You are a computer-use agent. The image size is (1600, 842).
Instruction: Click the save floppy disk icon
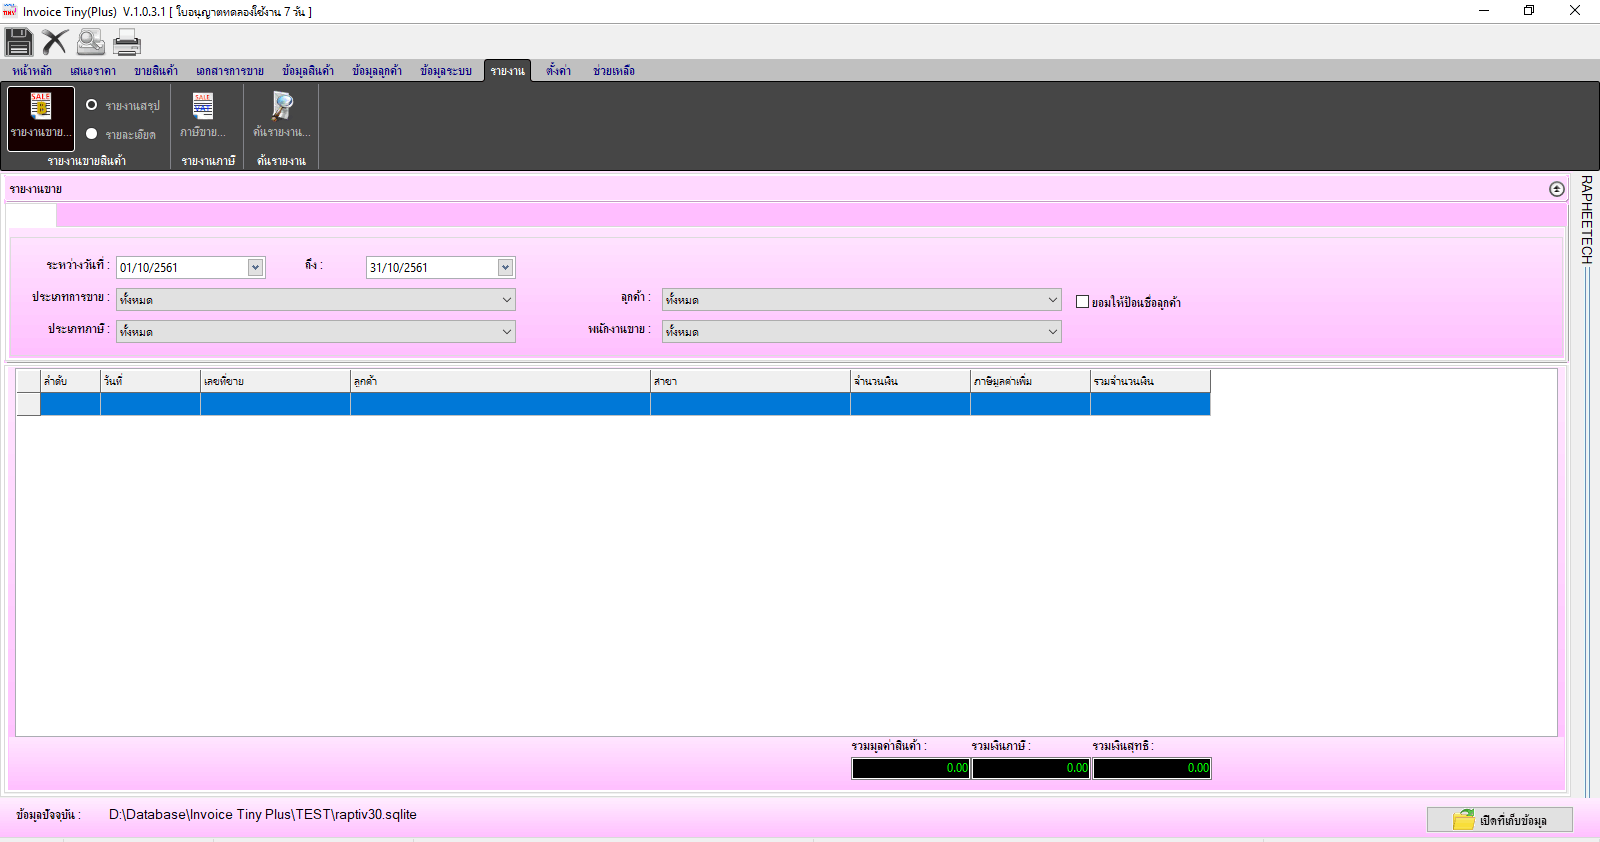pos(18,42)
